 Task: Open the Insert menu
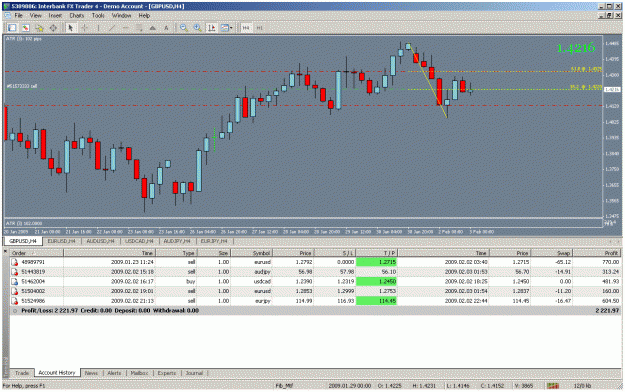click(x=55, y=16)
